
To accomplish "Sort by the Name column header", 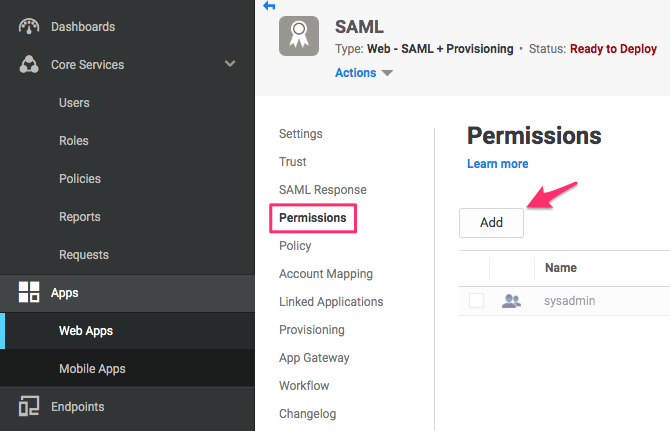I will 560,268.
